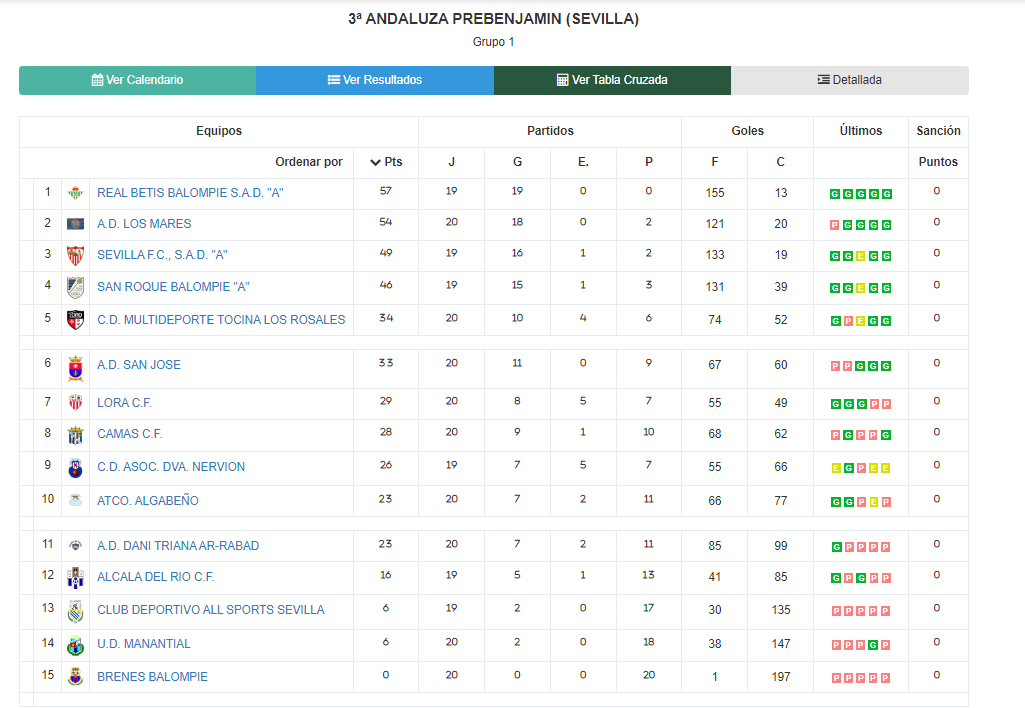Click the Equipos column header
Image resolution: width=1025 pixels, height=708 pixels.
coord(219,131)
